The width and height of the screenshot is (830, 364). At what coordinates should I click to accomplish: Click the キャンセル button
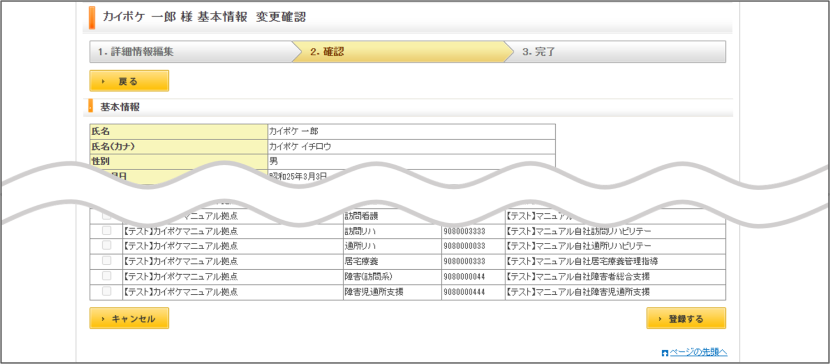(129, 318)
